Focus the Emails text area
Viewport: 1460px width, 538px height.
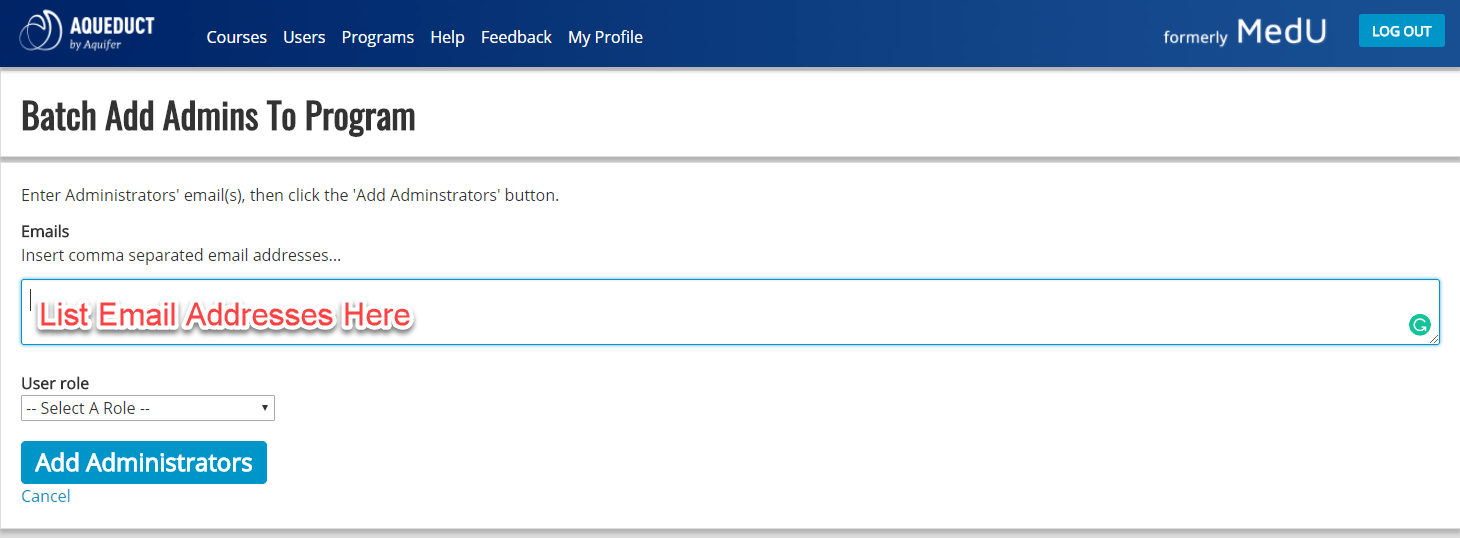click(x=730, y=312)
